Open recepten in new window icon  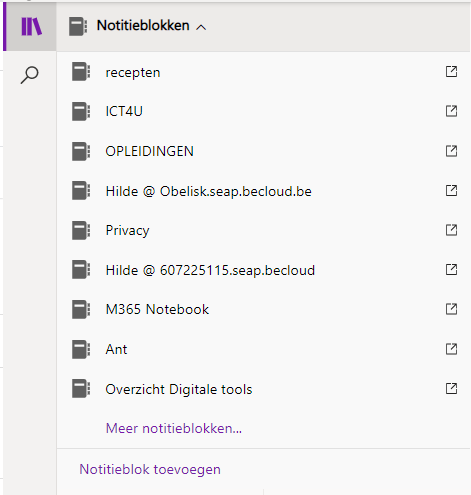(x=451, y=71)
